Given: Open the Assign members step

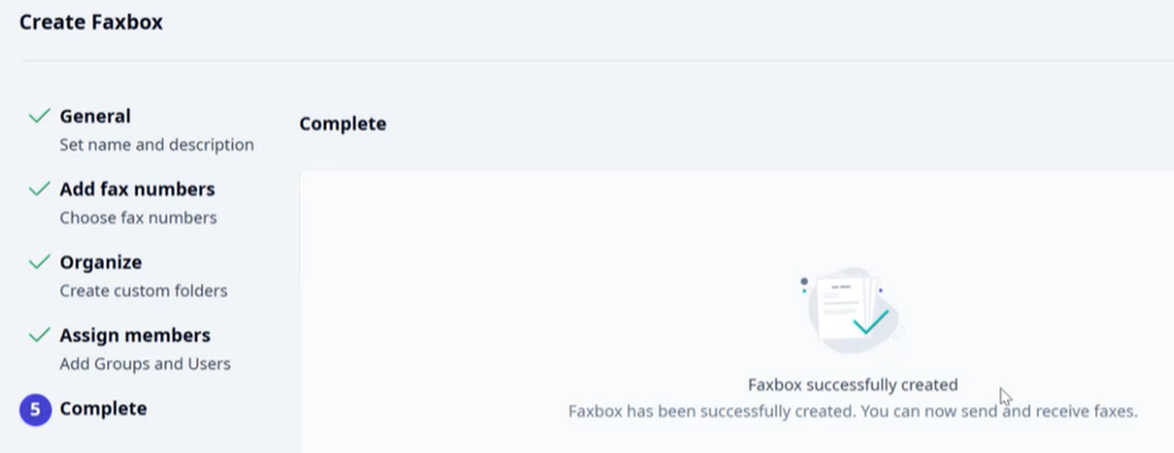Looking at the screenshot, I should coord(135,335).
